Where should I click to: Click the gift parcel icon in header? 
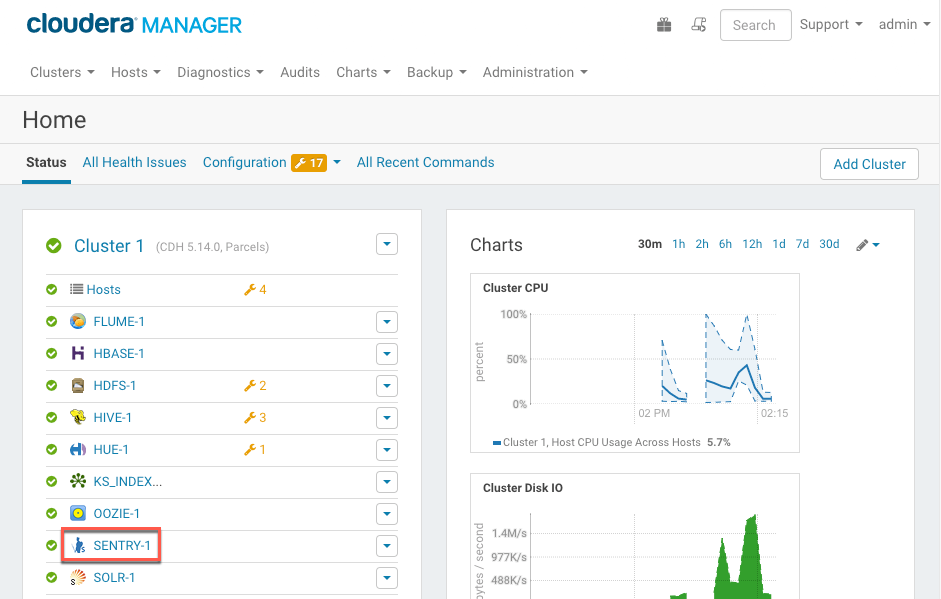pyautogui.click(x=664, y=25)
